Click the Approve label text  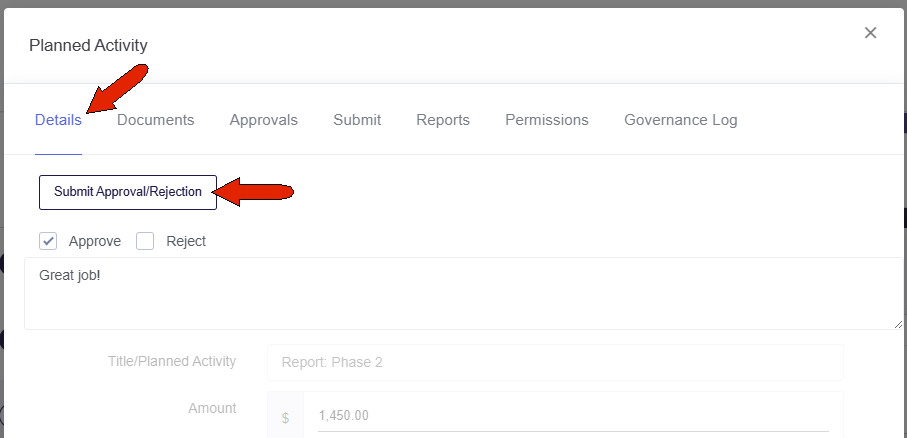95,241
